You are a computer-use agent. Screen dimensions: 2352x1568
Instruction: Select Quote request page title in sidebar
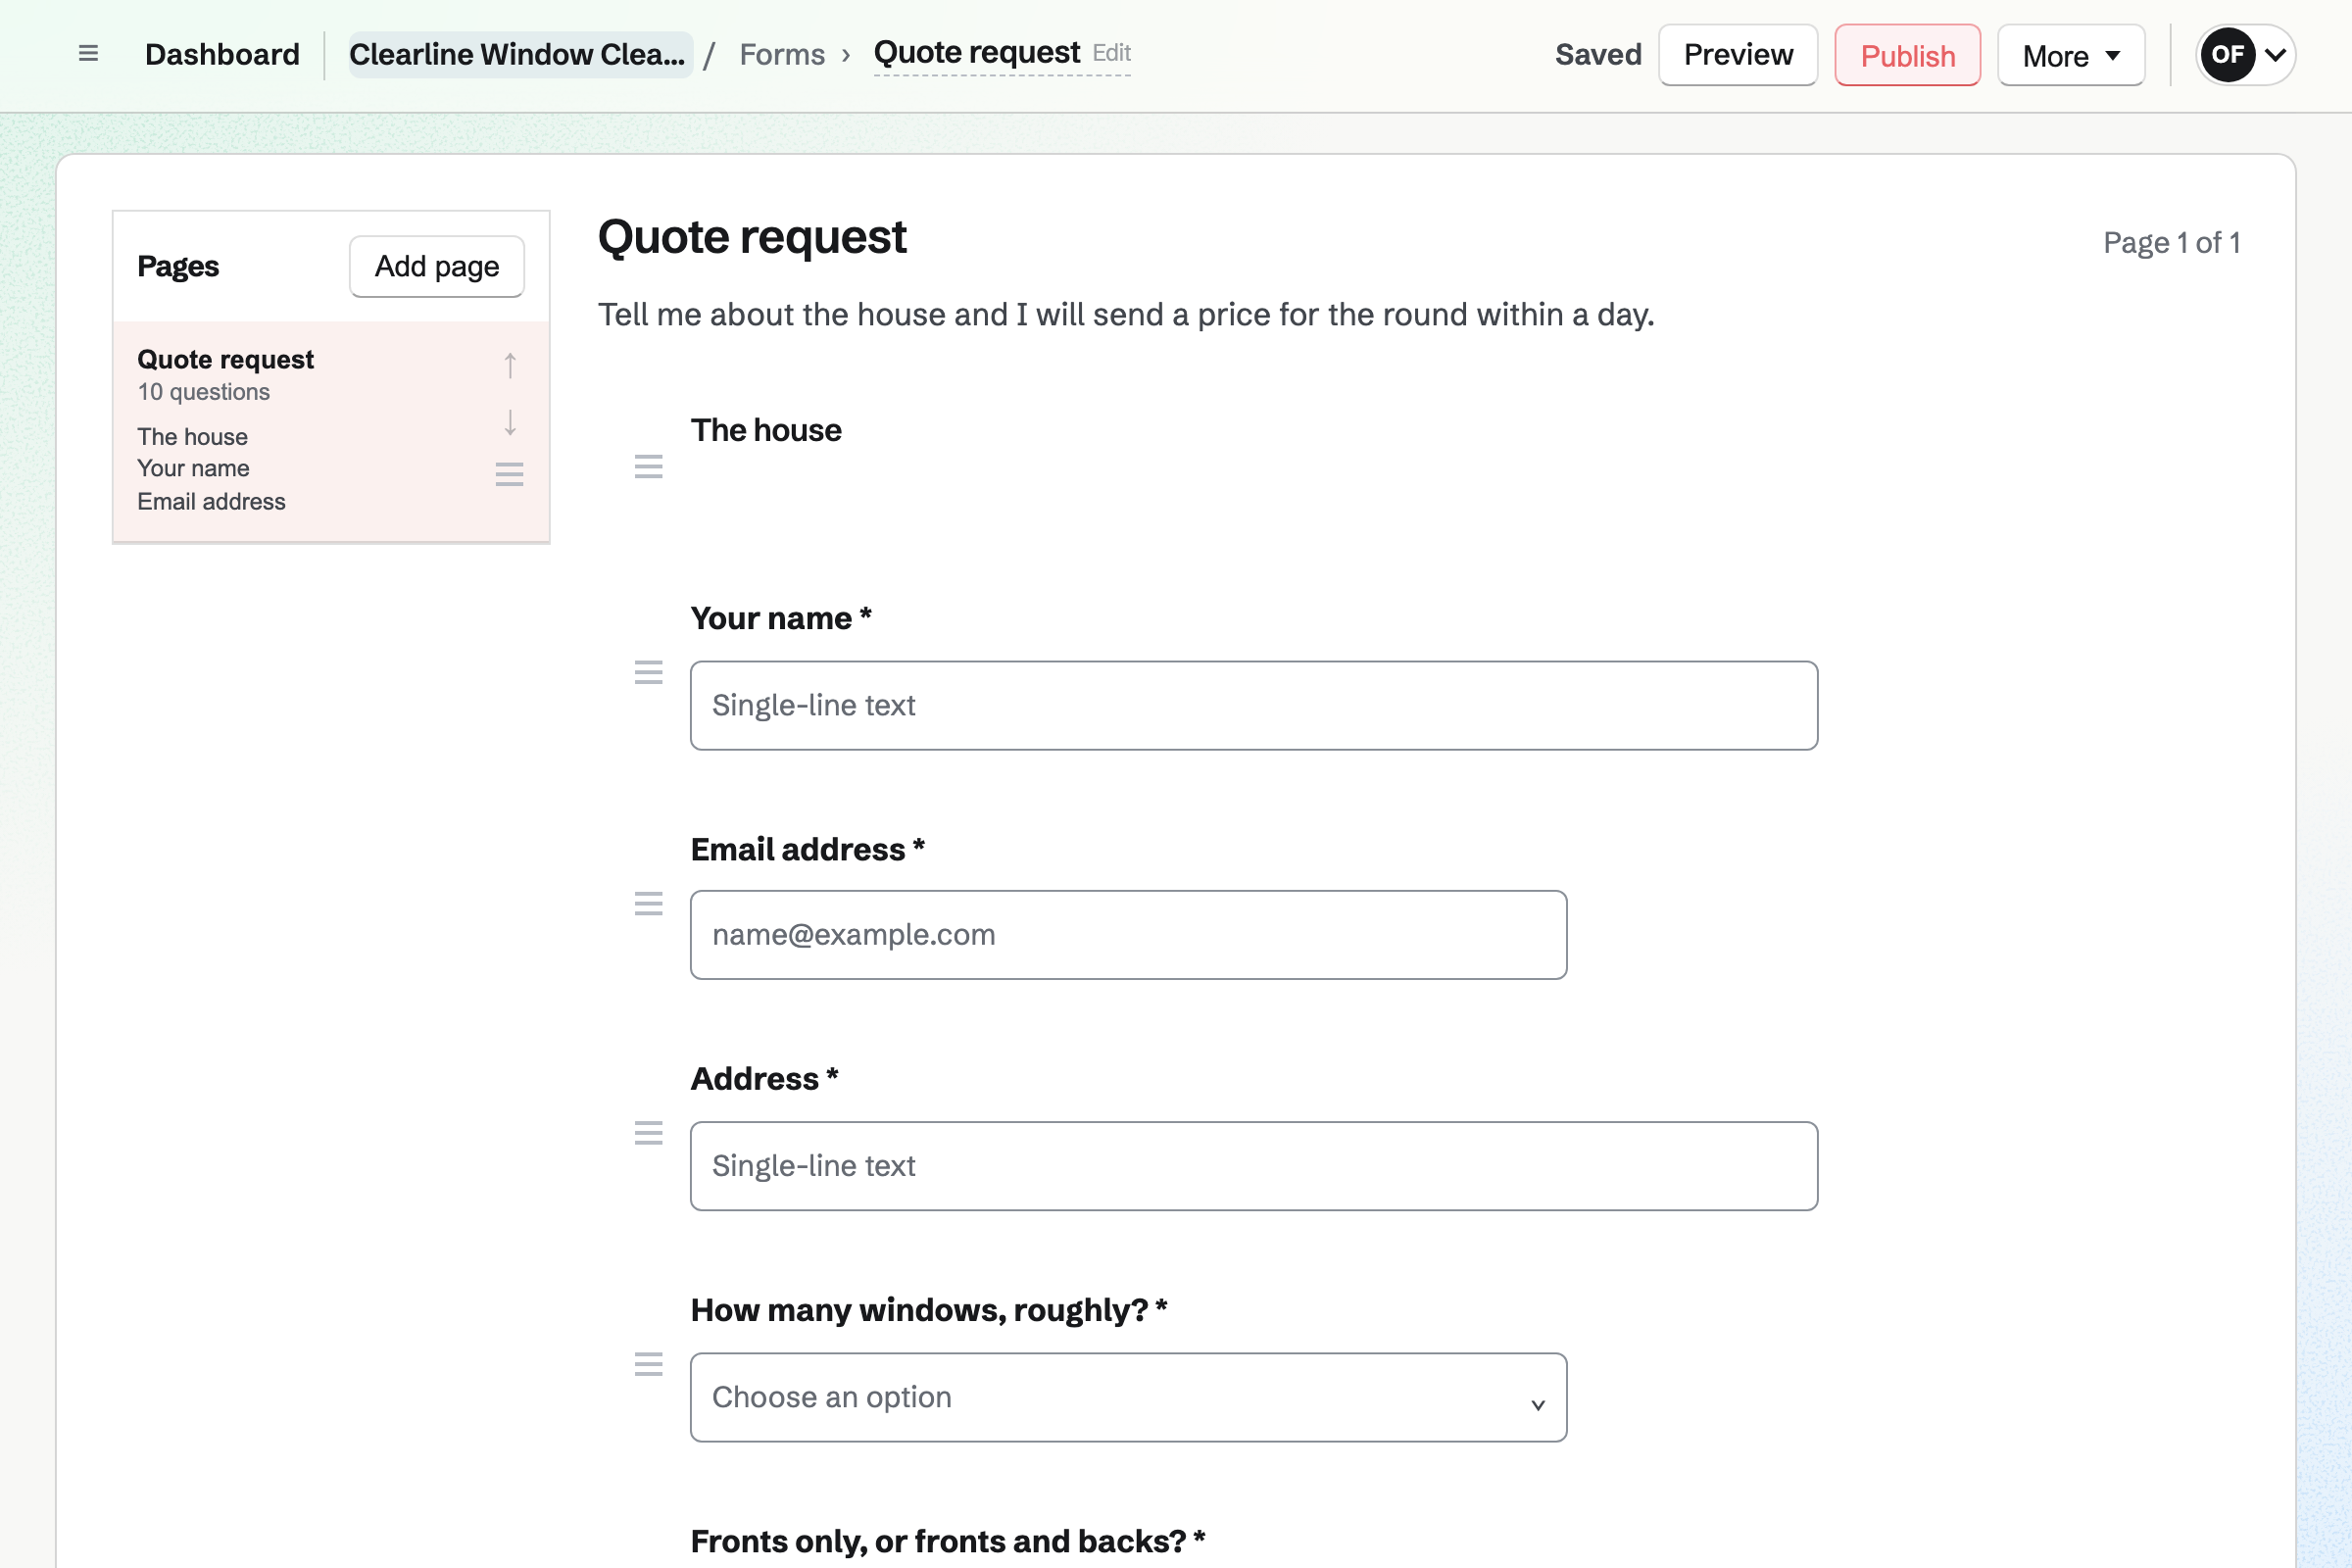point(225,359)
